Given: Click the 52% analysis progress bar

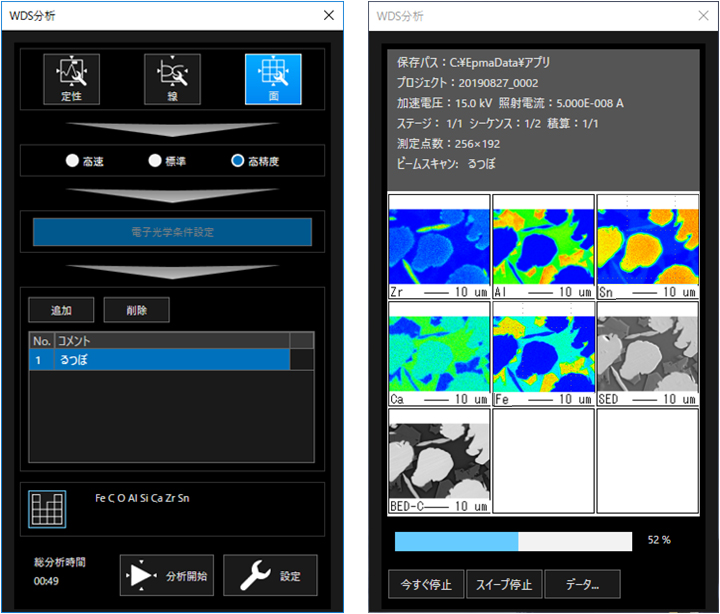Looking at the screenshot, I should click(x=513, y=541).
